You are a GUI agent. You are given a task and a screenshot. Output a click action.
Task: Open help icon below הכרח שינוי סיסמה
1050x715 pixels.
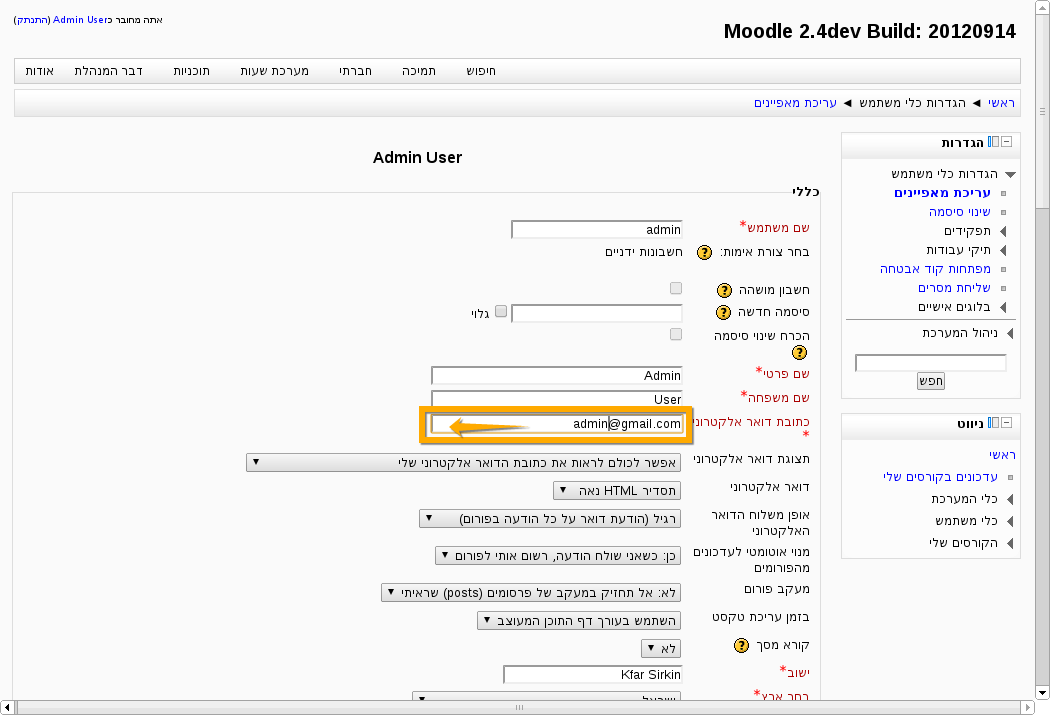coord(800,353)
